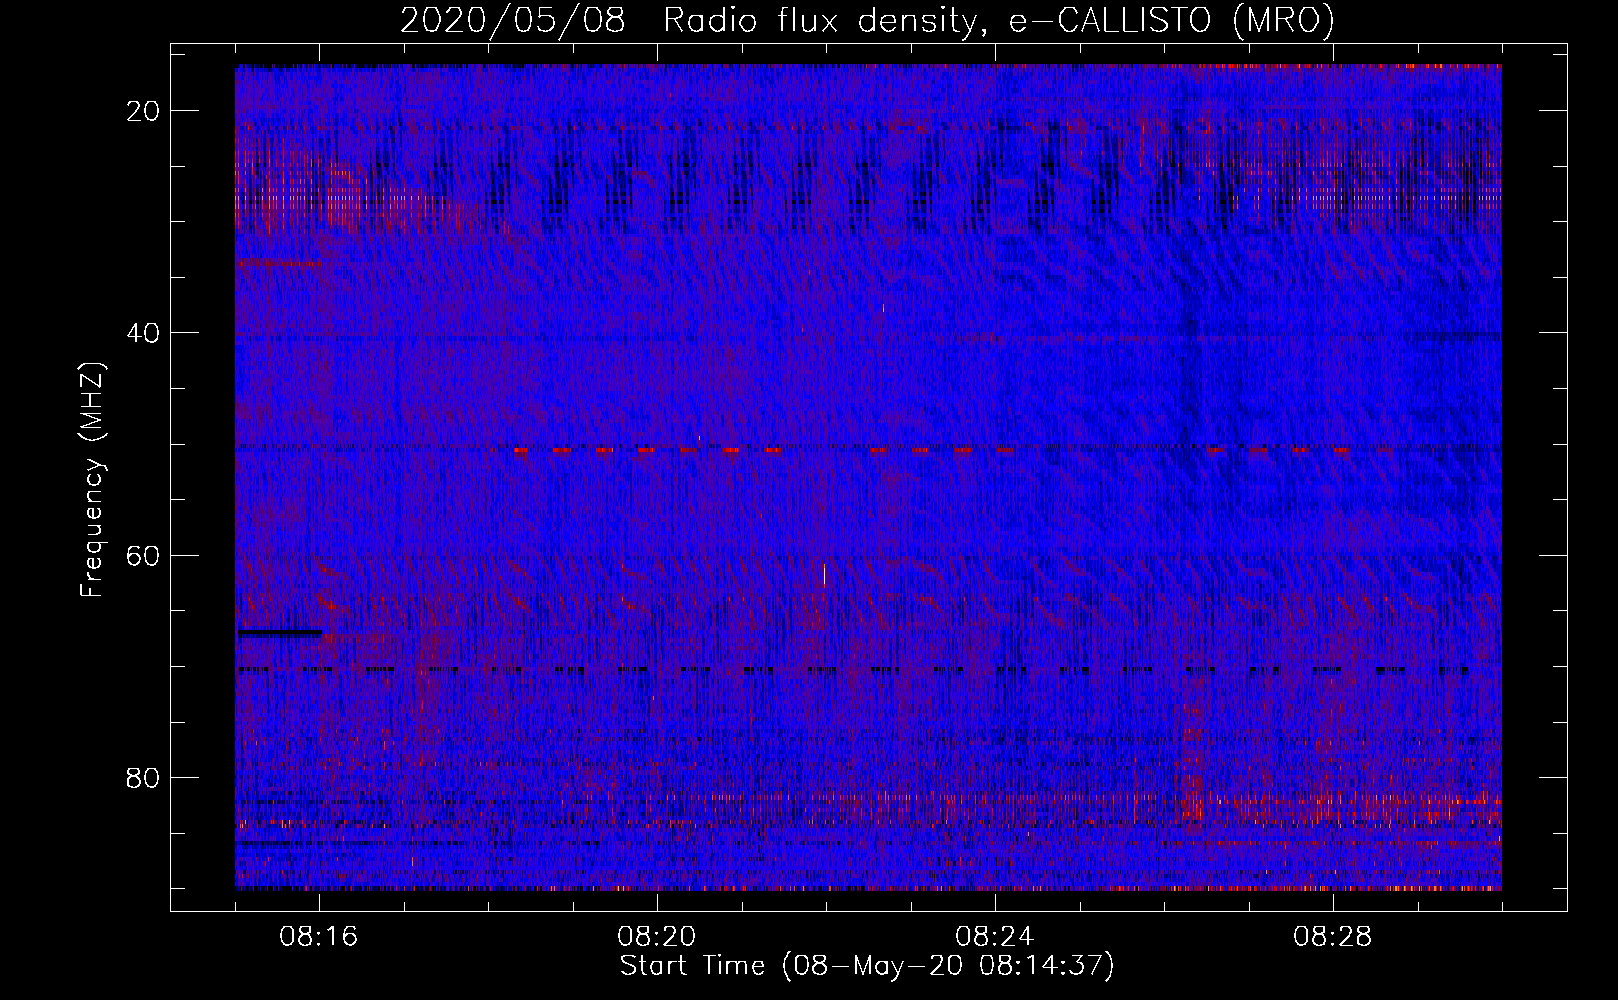Click the 60 frequency tick label
1618x1000 pixels.
(144, 555)
